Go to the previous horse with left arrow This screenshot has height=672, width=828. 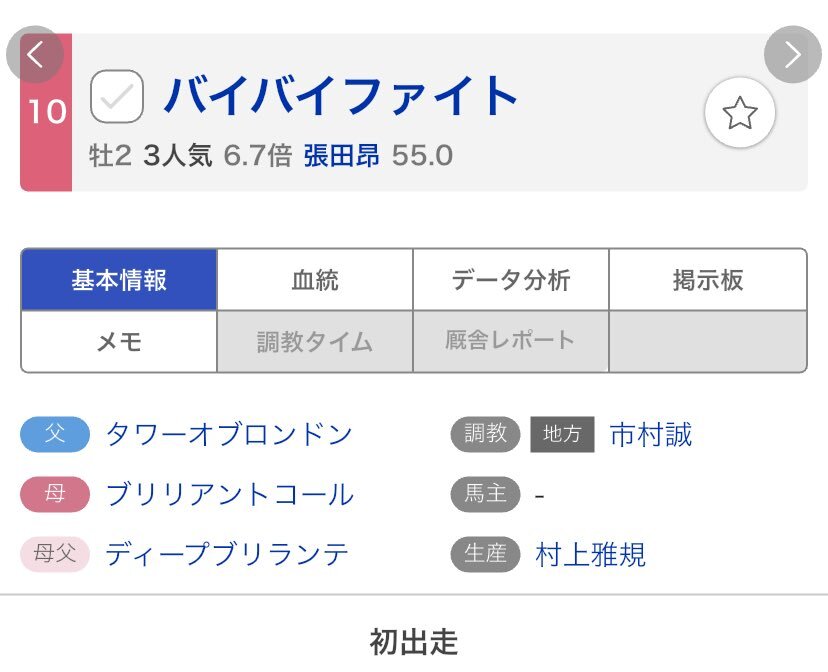(x=35, y=54)
